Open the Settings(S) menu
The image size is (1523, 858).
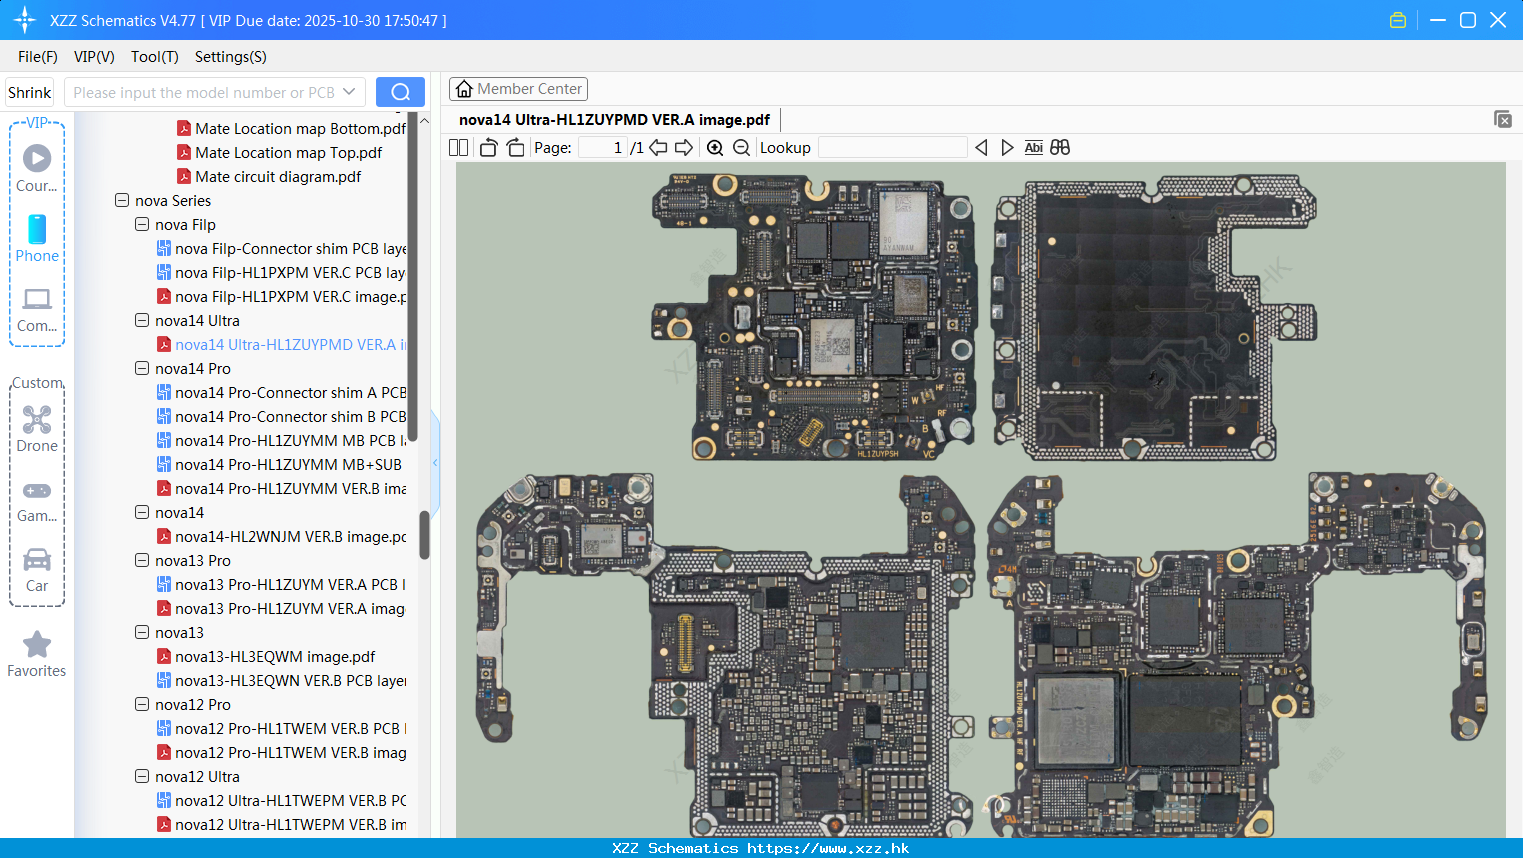(x=231, y=57)
